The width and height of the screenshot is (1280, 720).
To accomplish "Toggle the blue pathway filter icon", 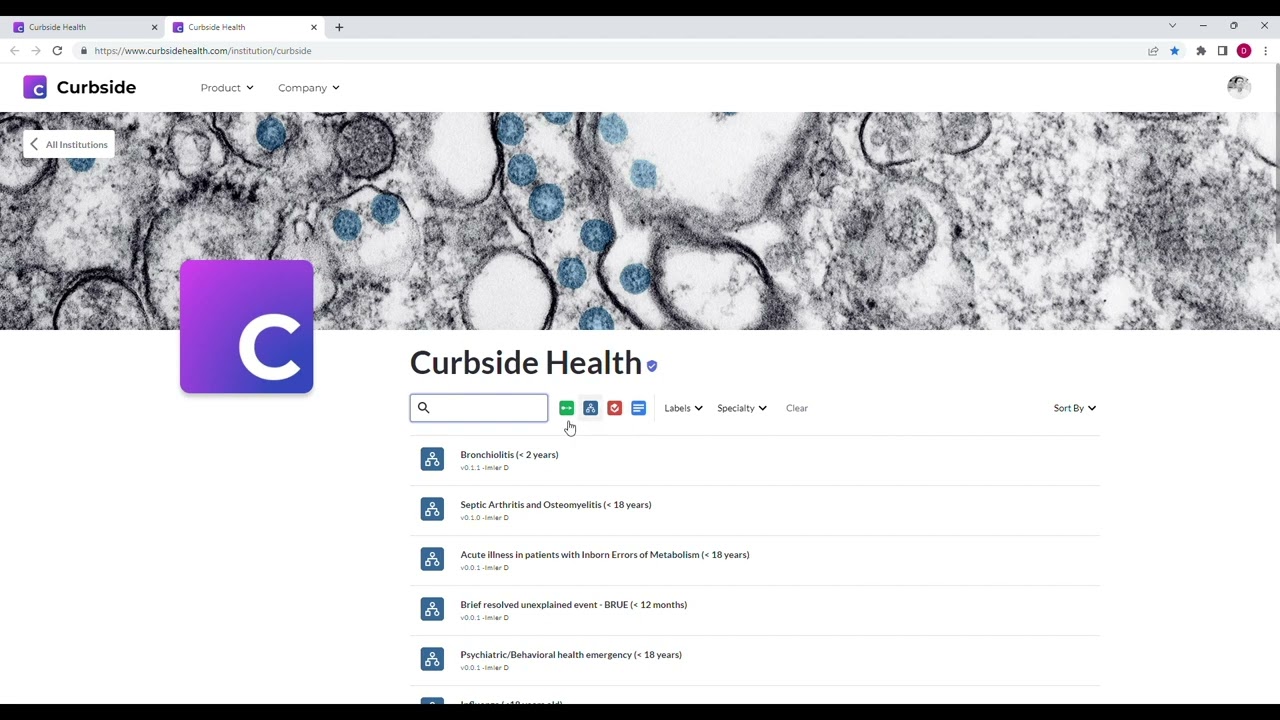I will [x=590, y=408].
